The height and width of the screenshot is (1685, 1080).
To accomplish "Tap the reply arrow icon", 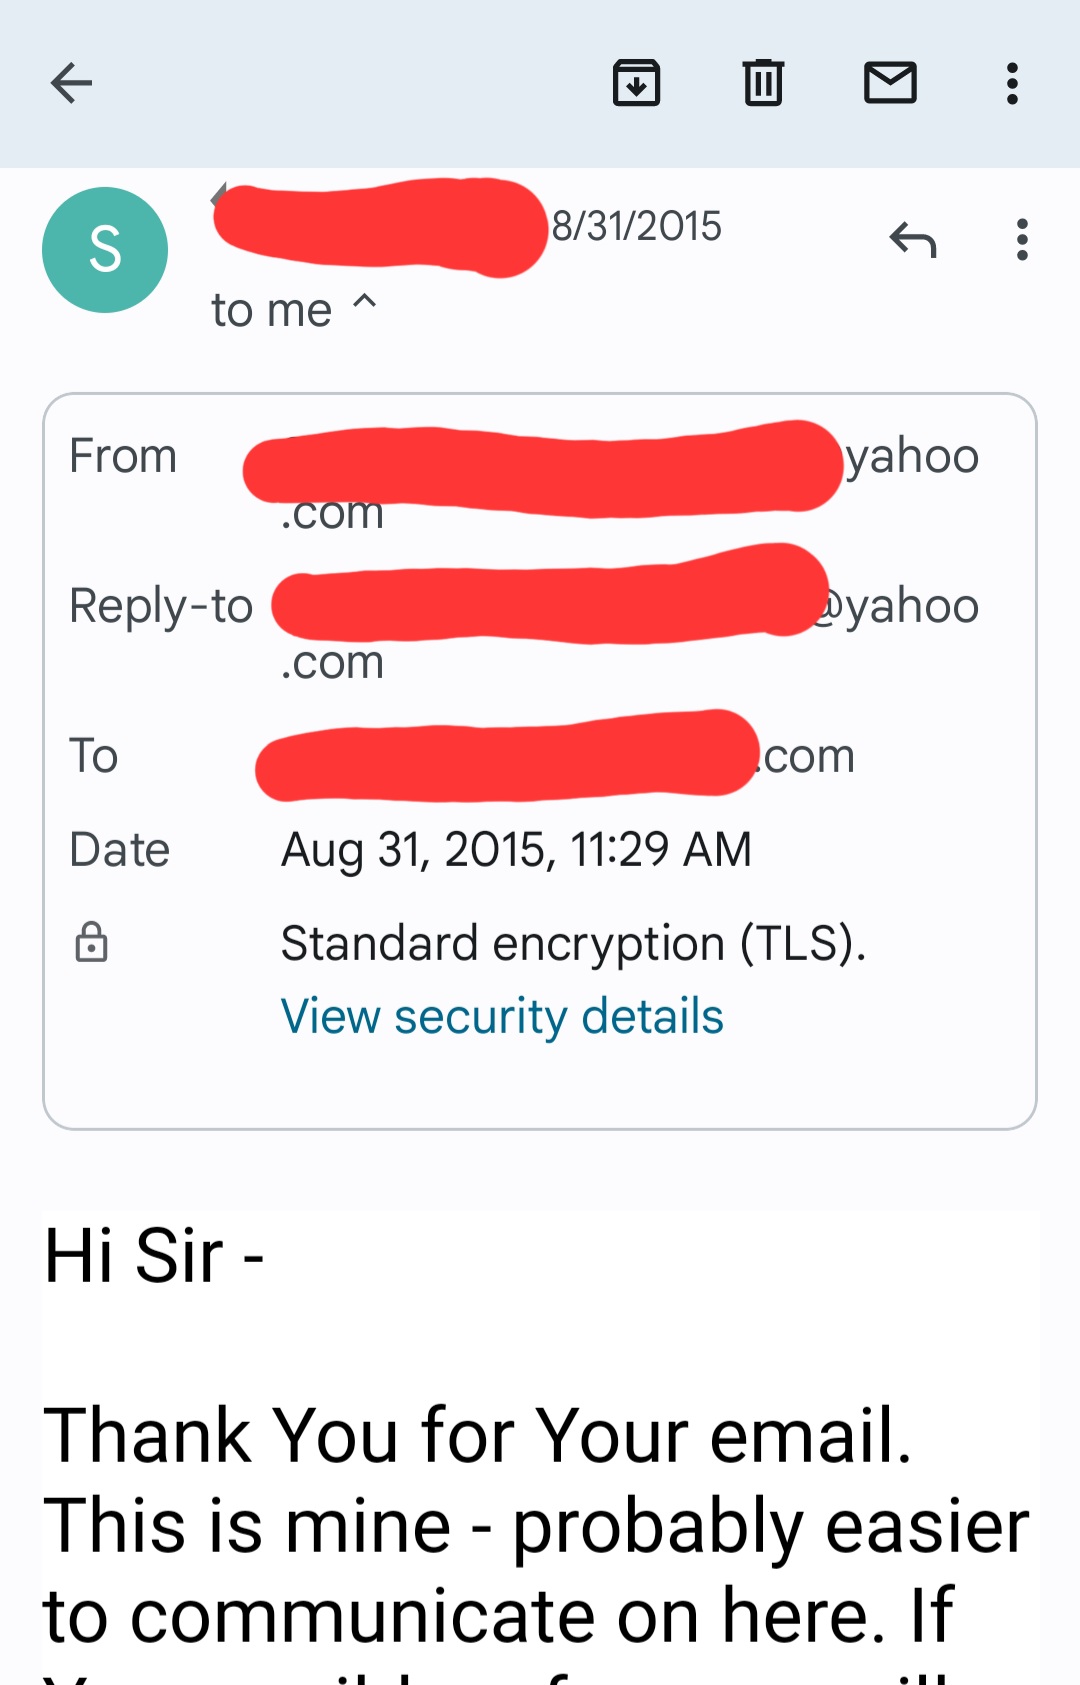I will 913,240.
